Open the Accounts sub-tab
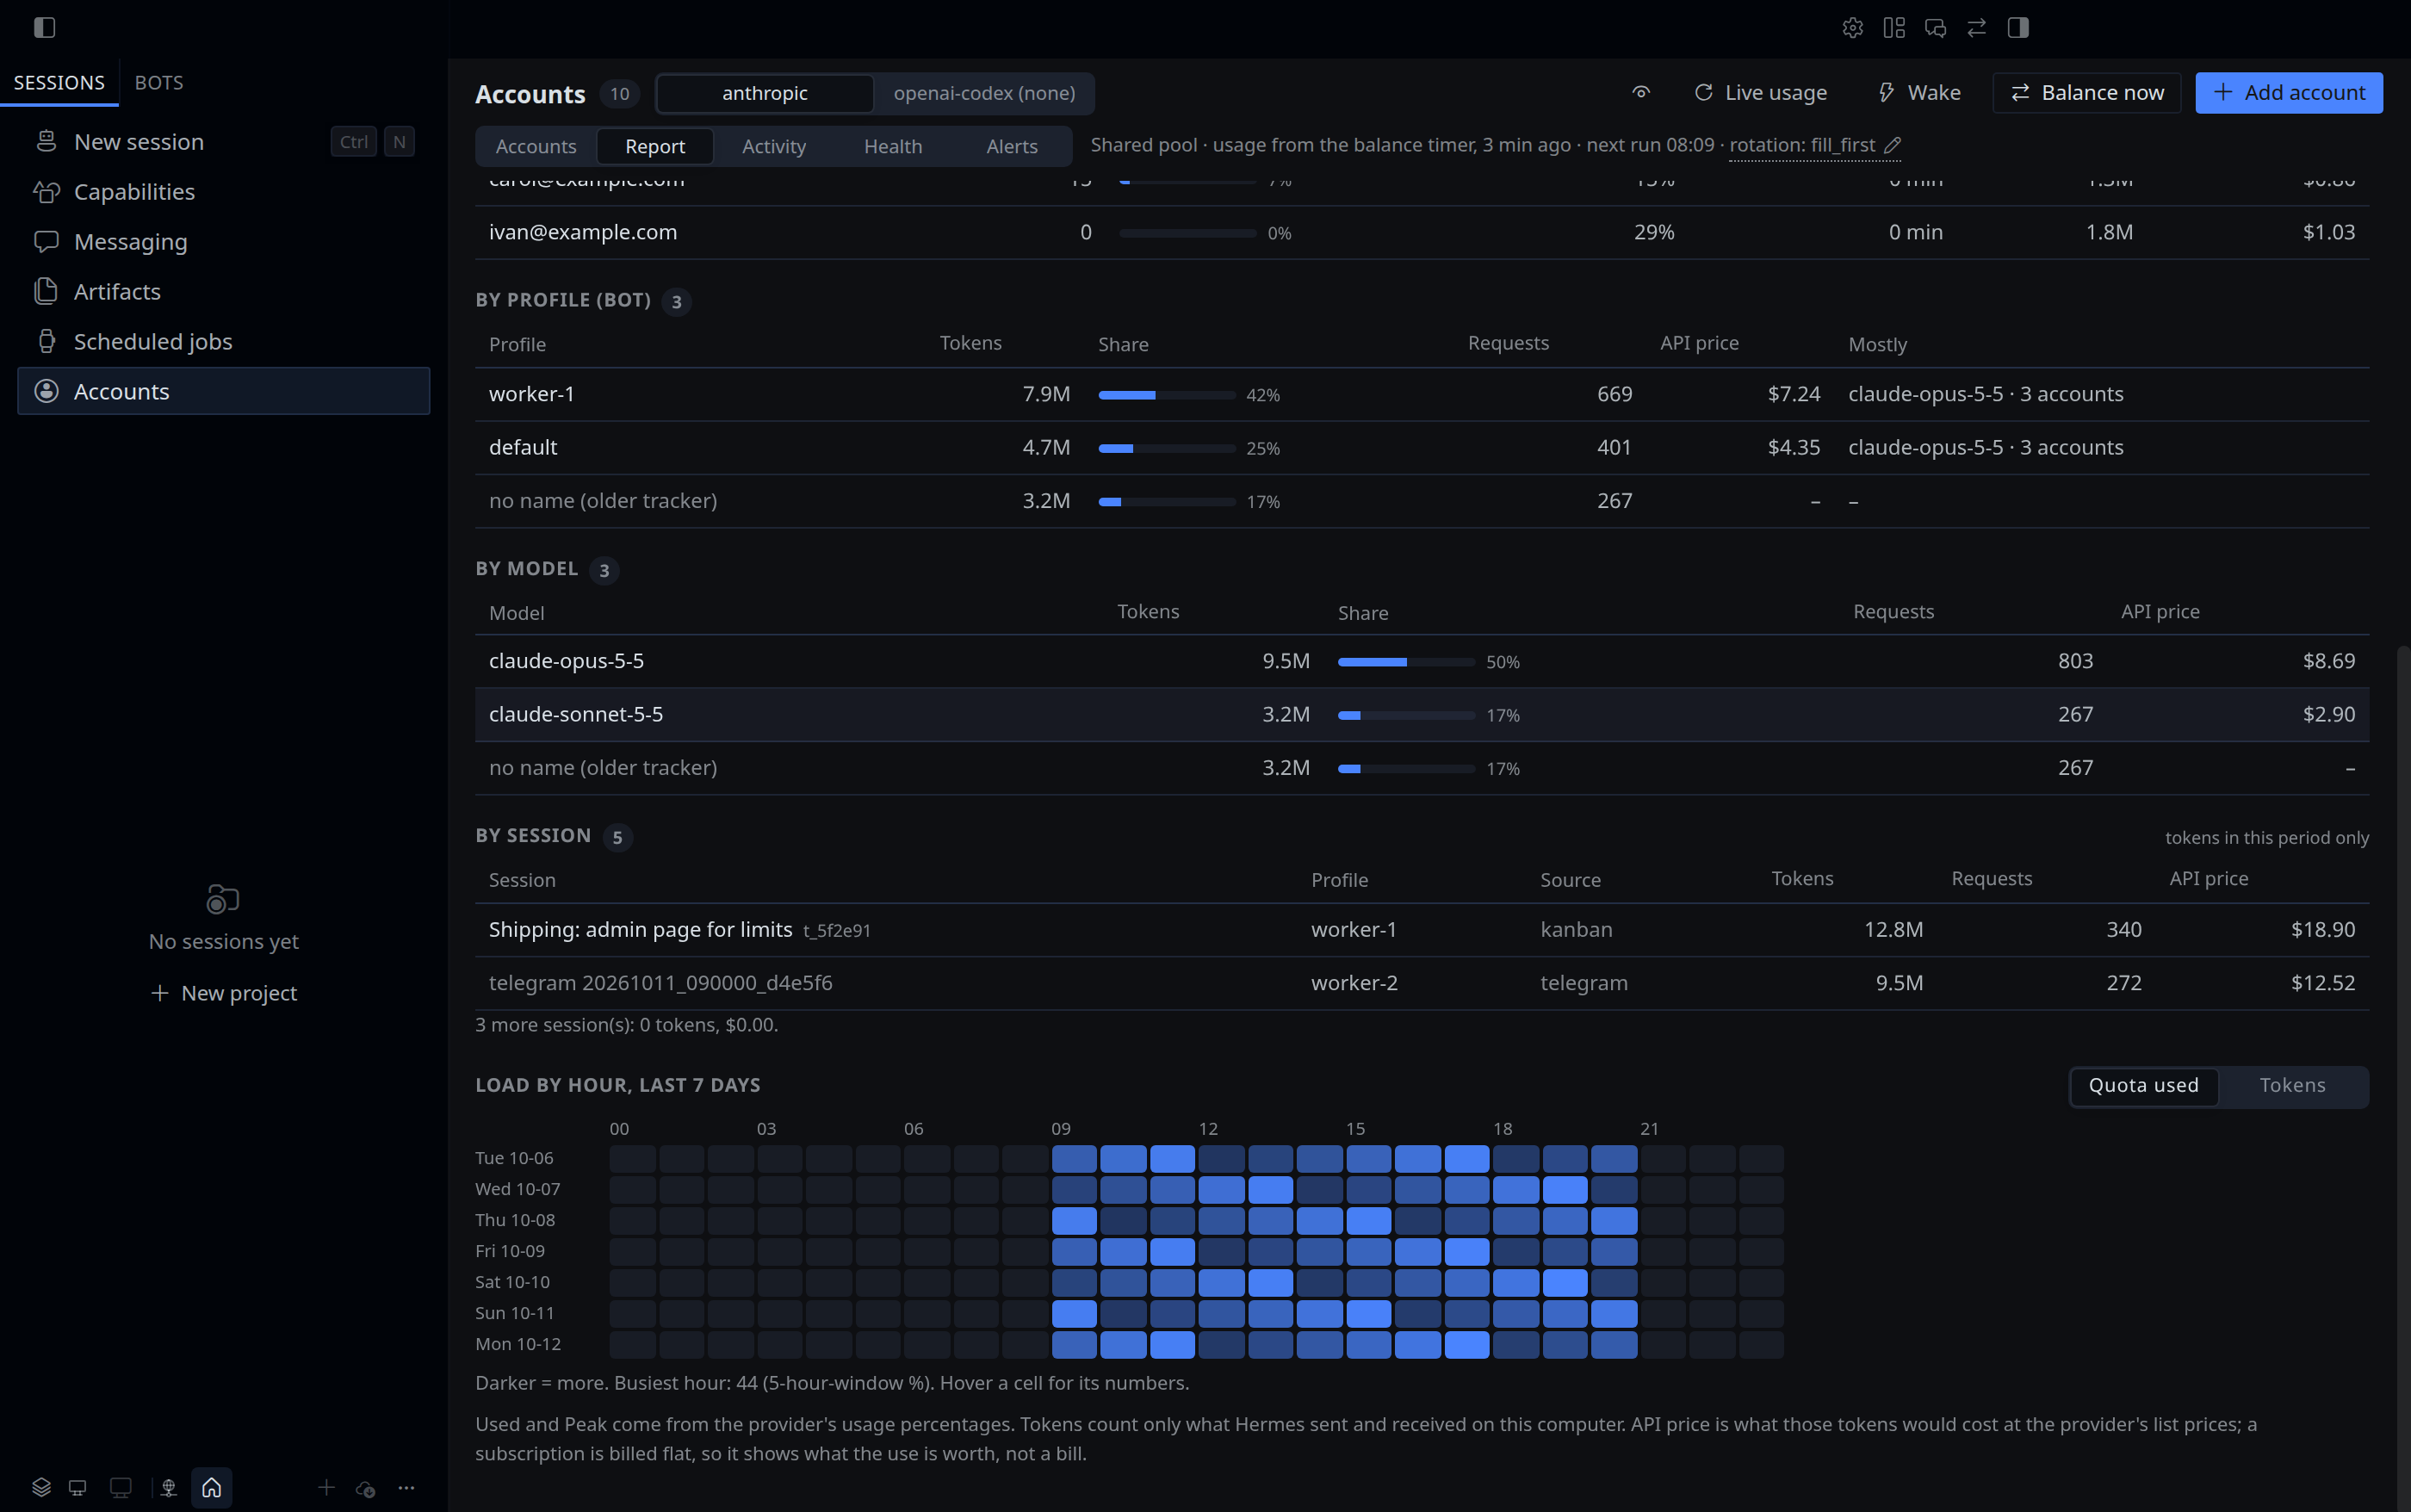Viewport: 2411px width, 1512px height. pos(536,146)
